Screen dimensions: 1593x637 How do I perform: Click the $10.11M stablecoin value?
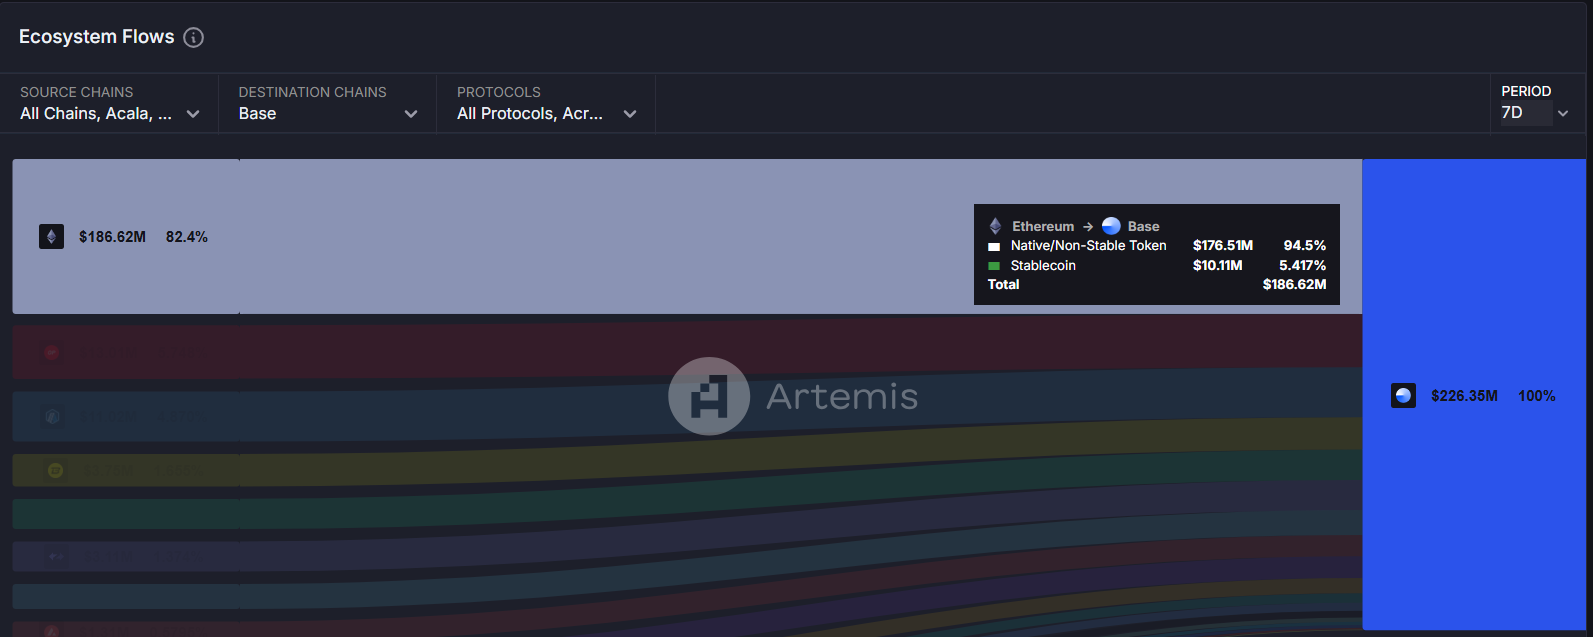(x=1218, y=265)
